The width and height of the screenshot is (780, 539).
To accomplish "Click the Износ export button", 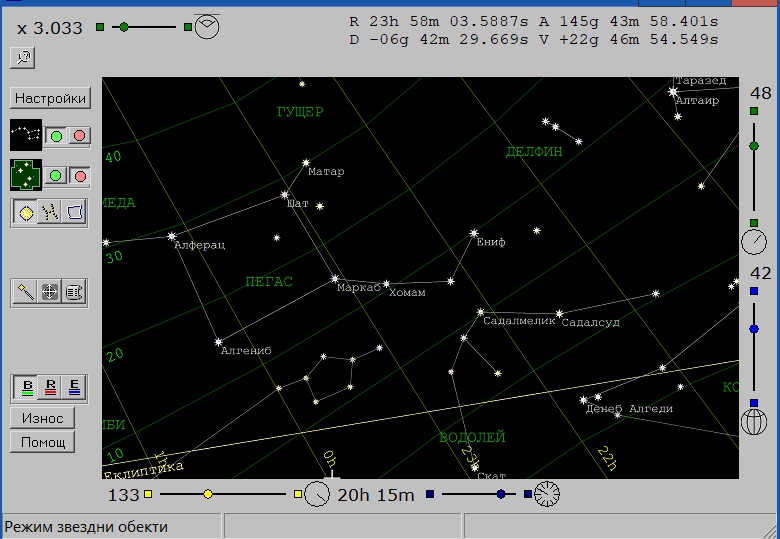I will (42, 418).
